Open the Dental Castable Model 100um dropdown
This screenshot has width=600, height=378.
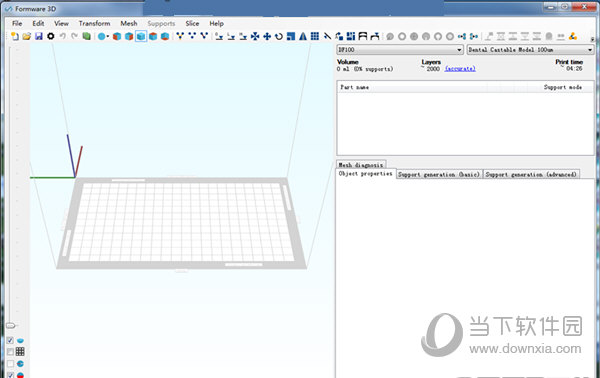[530, 50]
